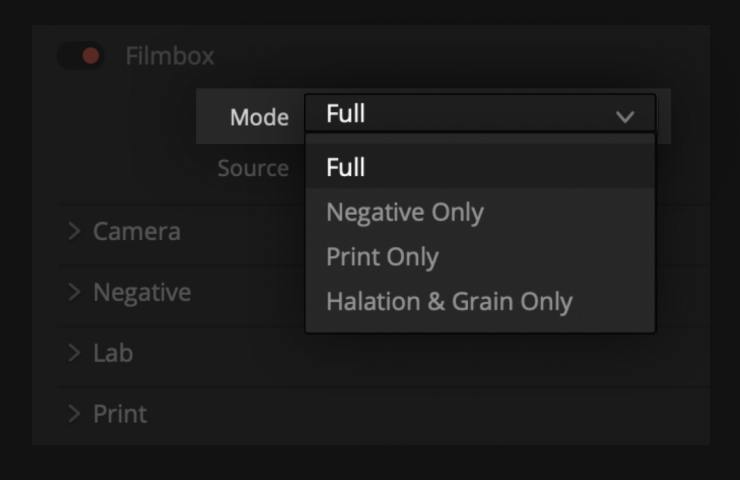Screen dimensions: 740x480
Task: Select Full from the Mode list
Action: (x=346, y=168)
